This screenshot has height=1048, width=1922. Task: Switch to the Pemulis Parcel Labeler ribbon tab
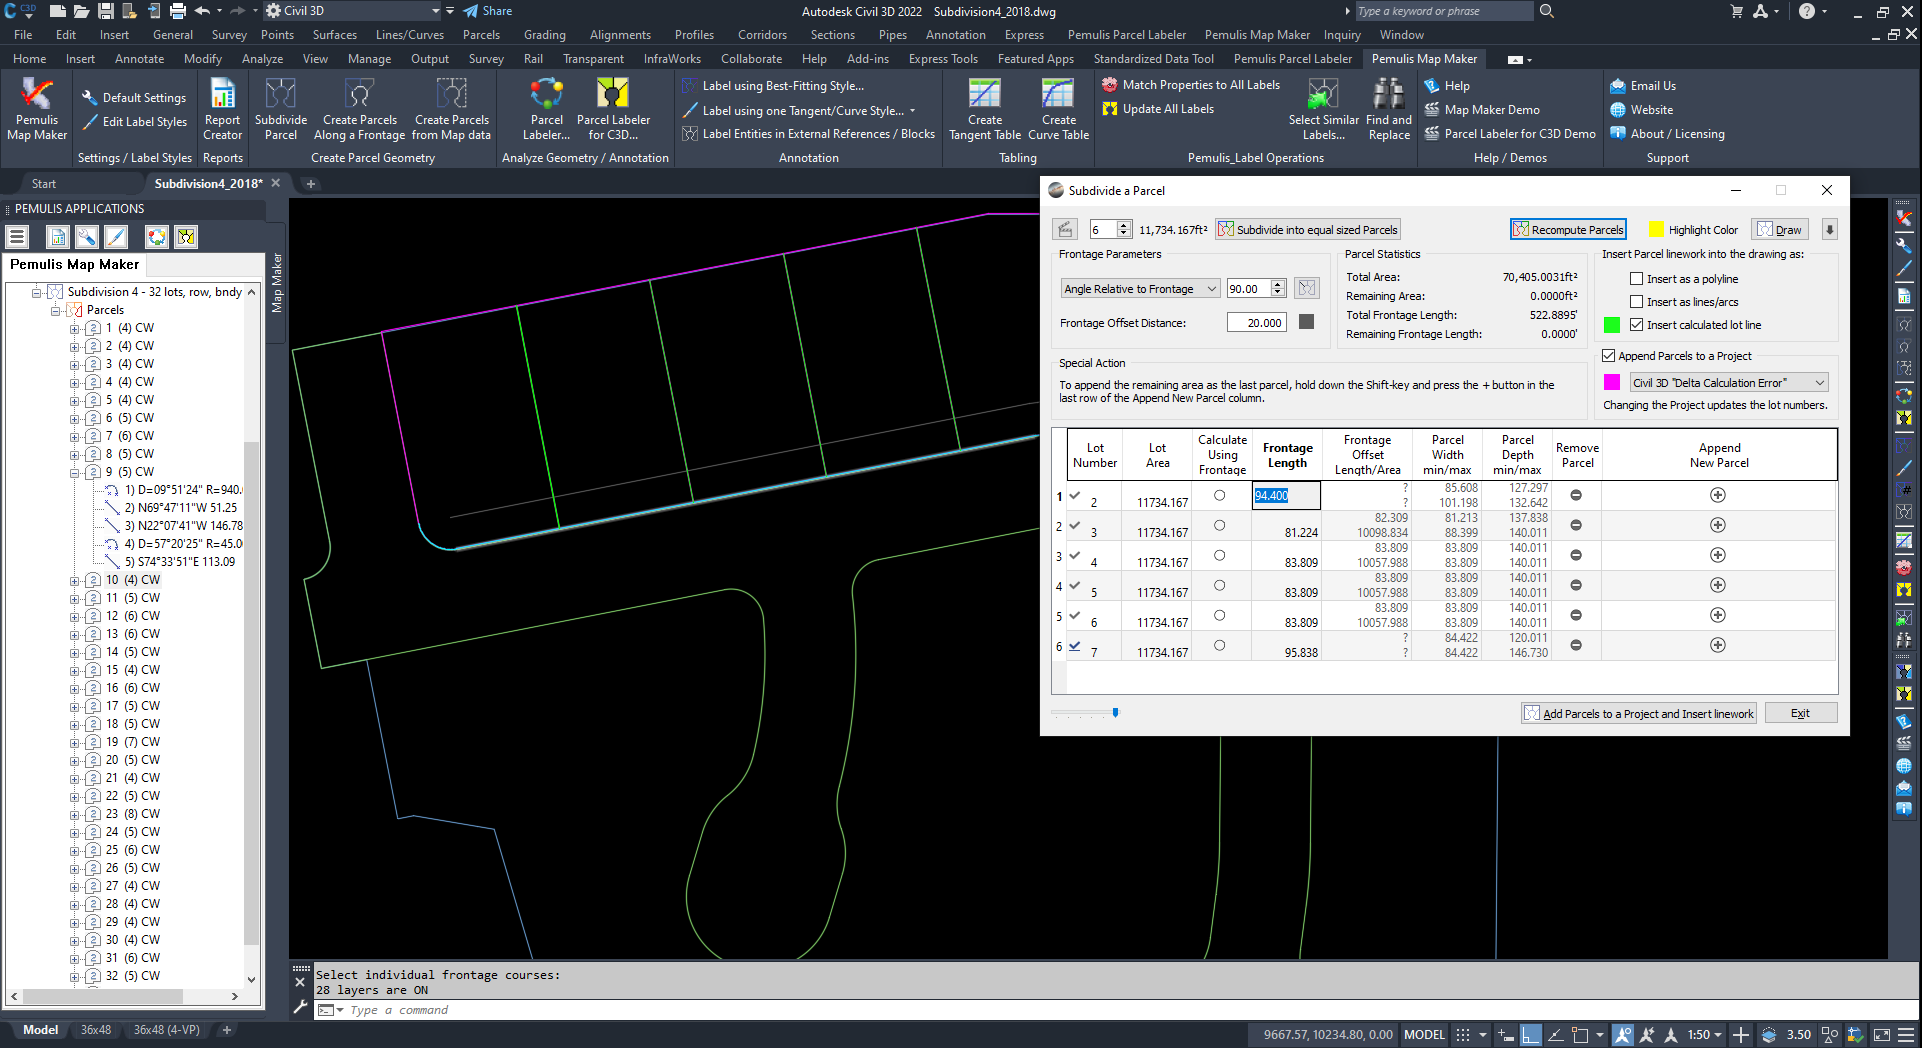pyautogui.click(x=1292, y=59)
